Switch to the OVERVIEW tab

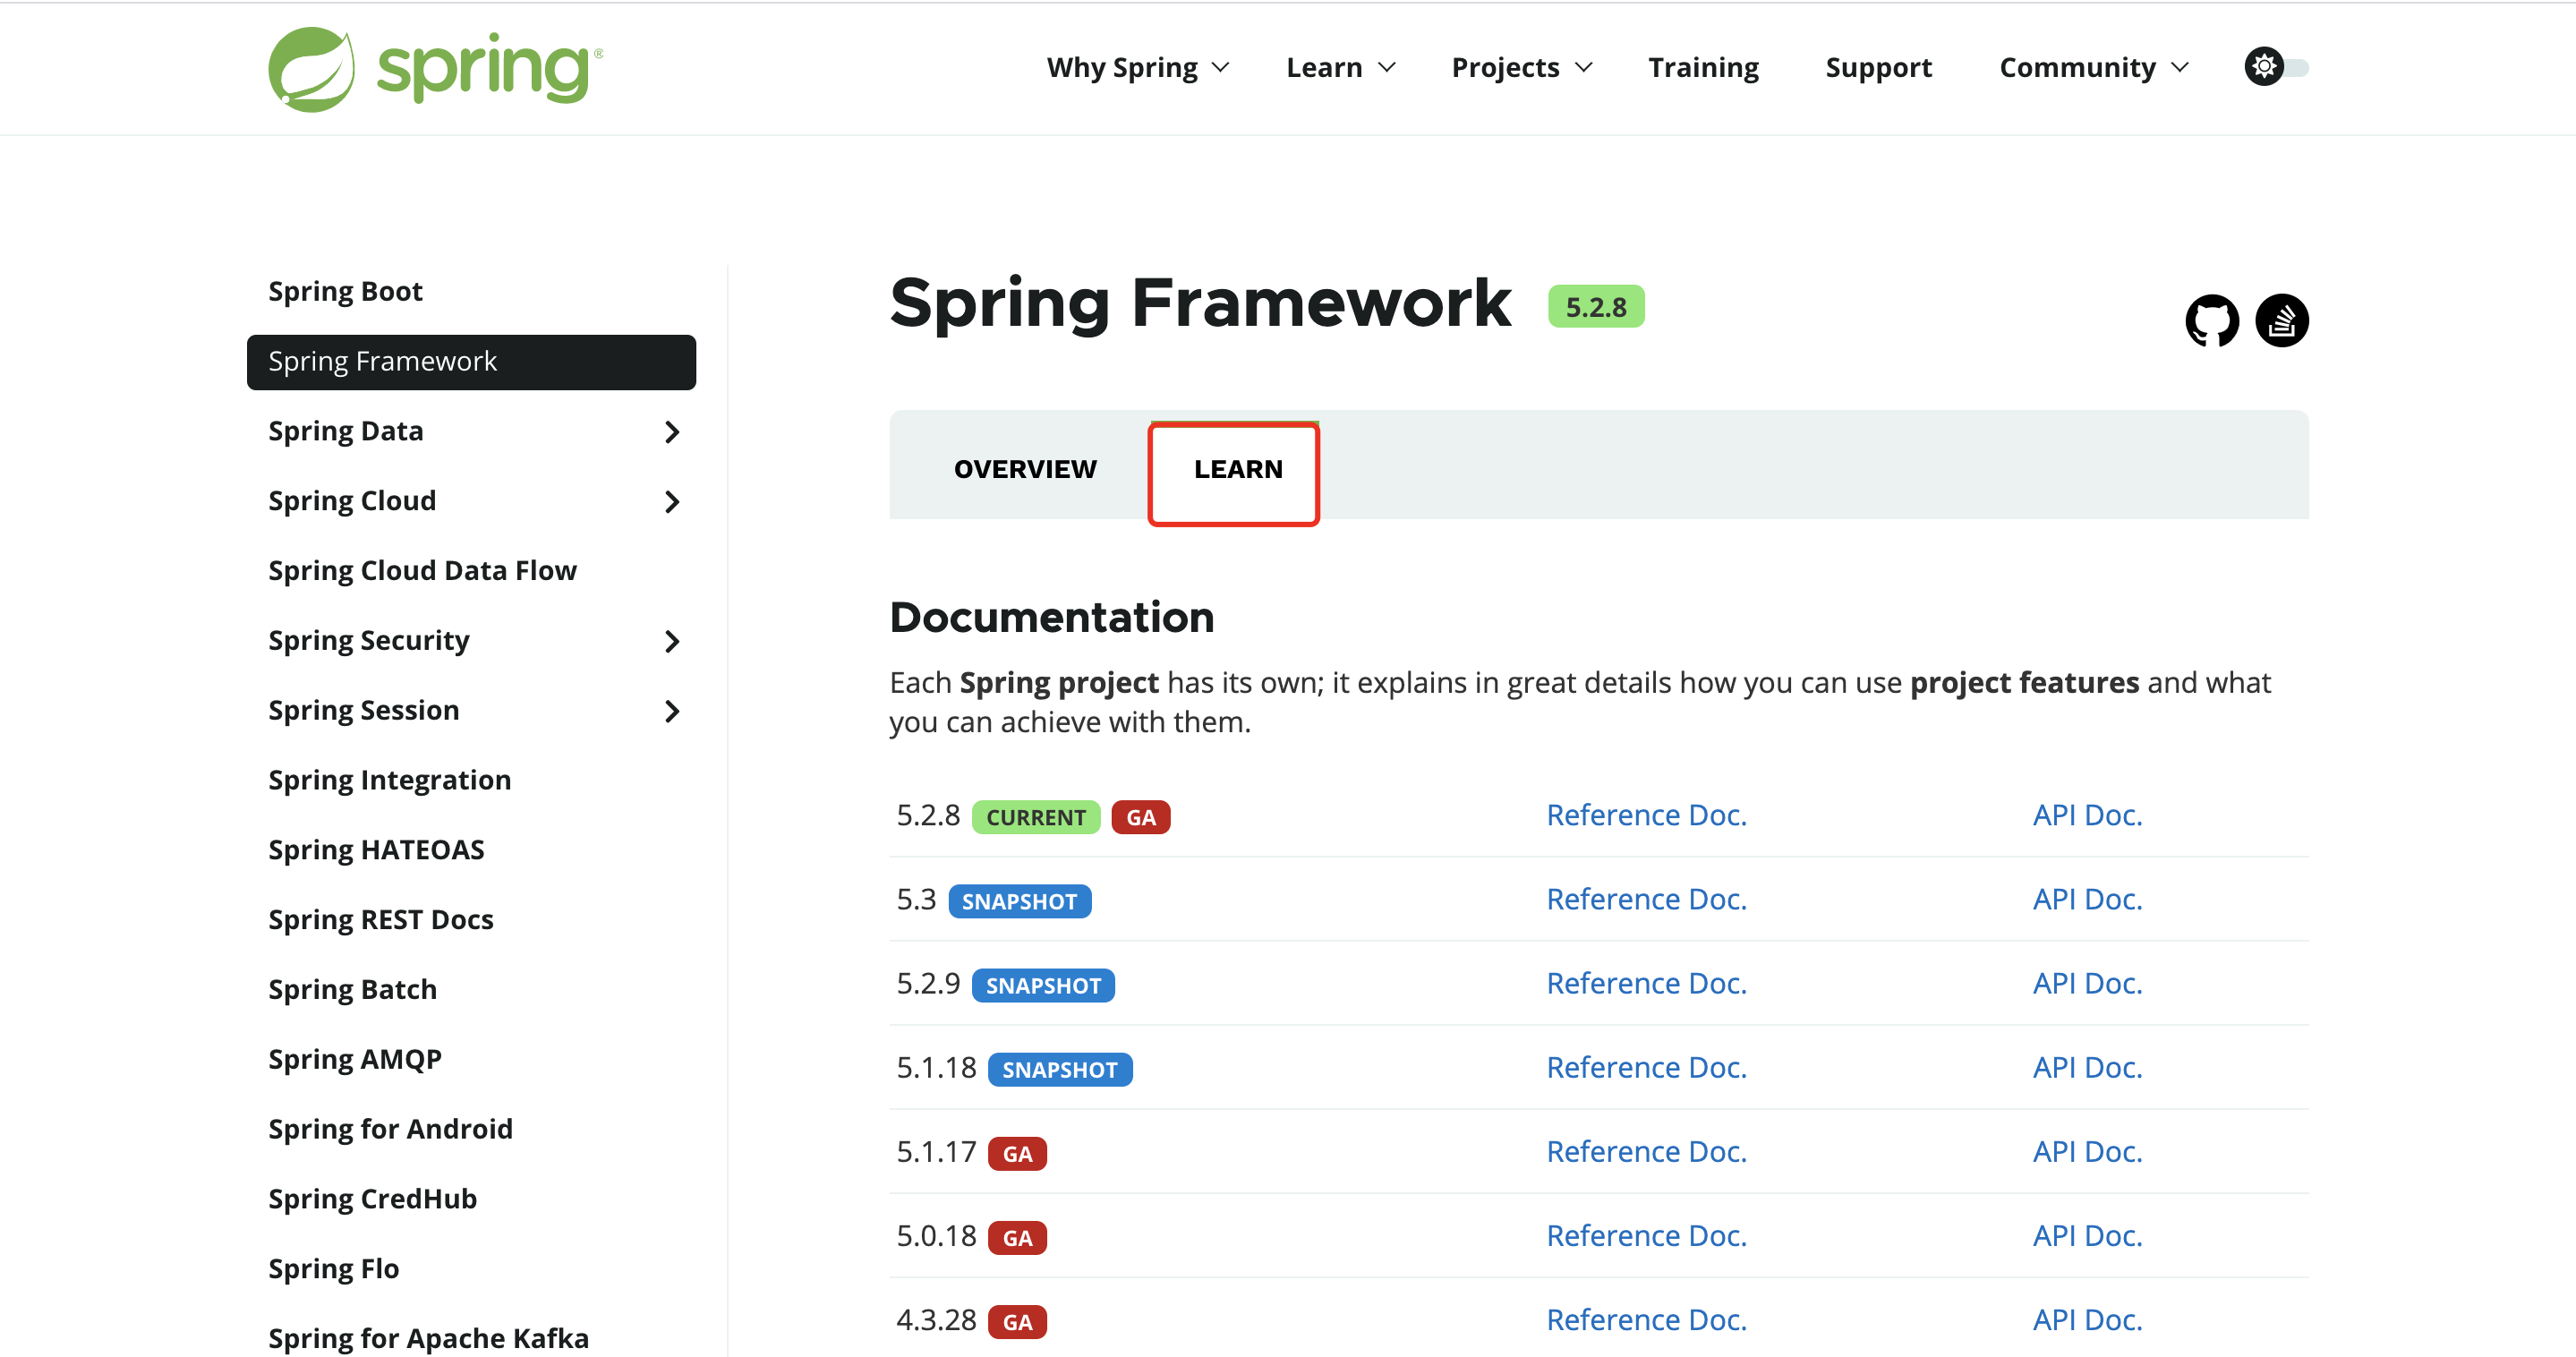(x=1025, y=467)
